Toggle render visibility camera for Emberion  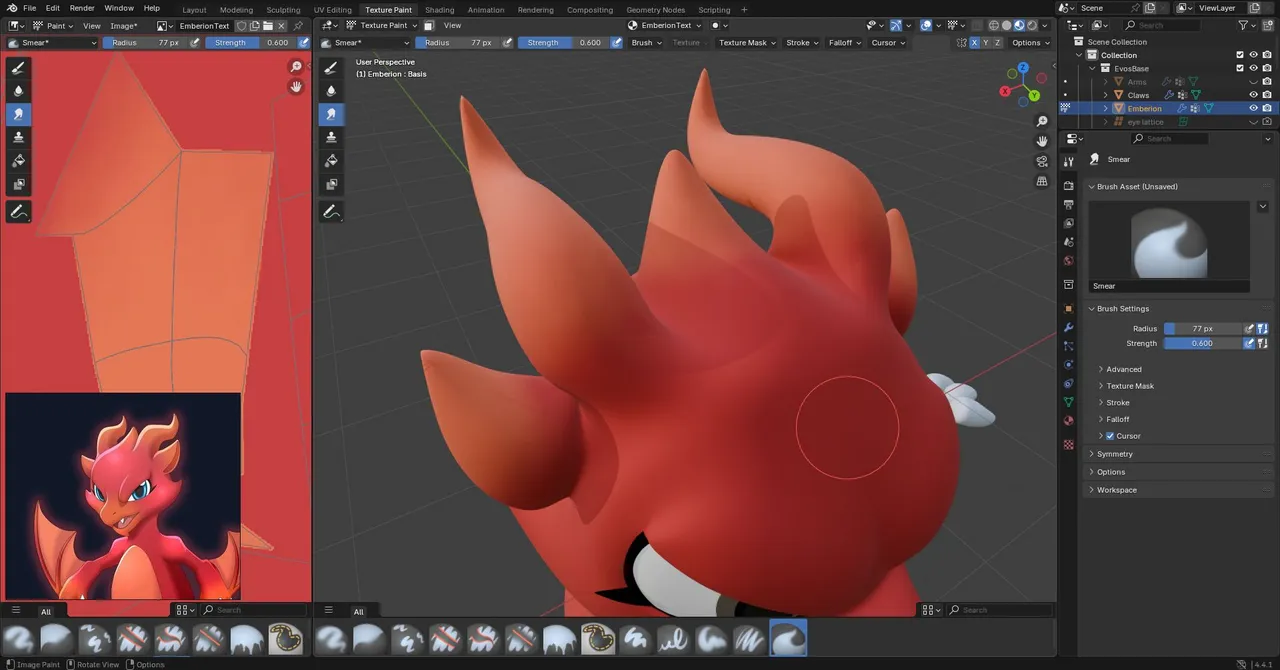(1267, 108)
